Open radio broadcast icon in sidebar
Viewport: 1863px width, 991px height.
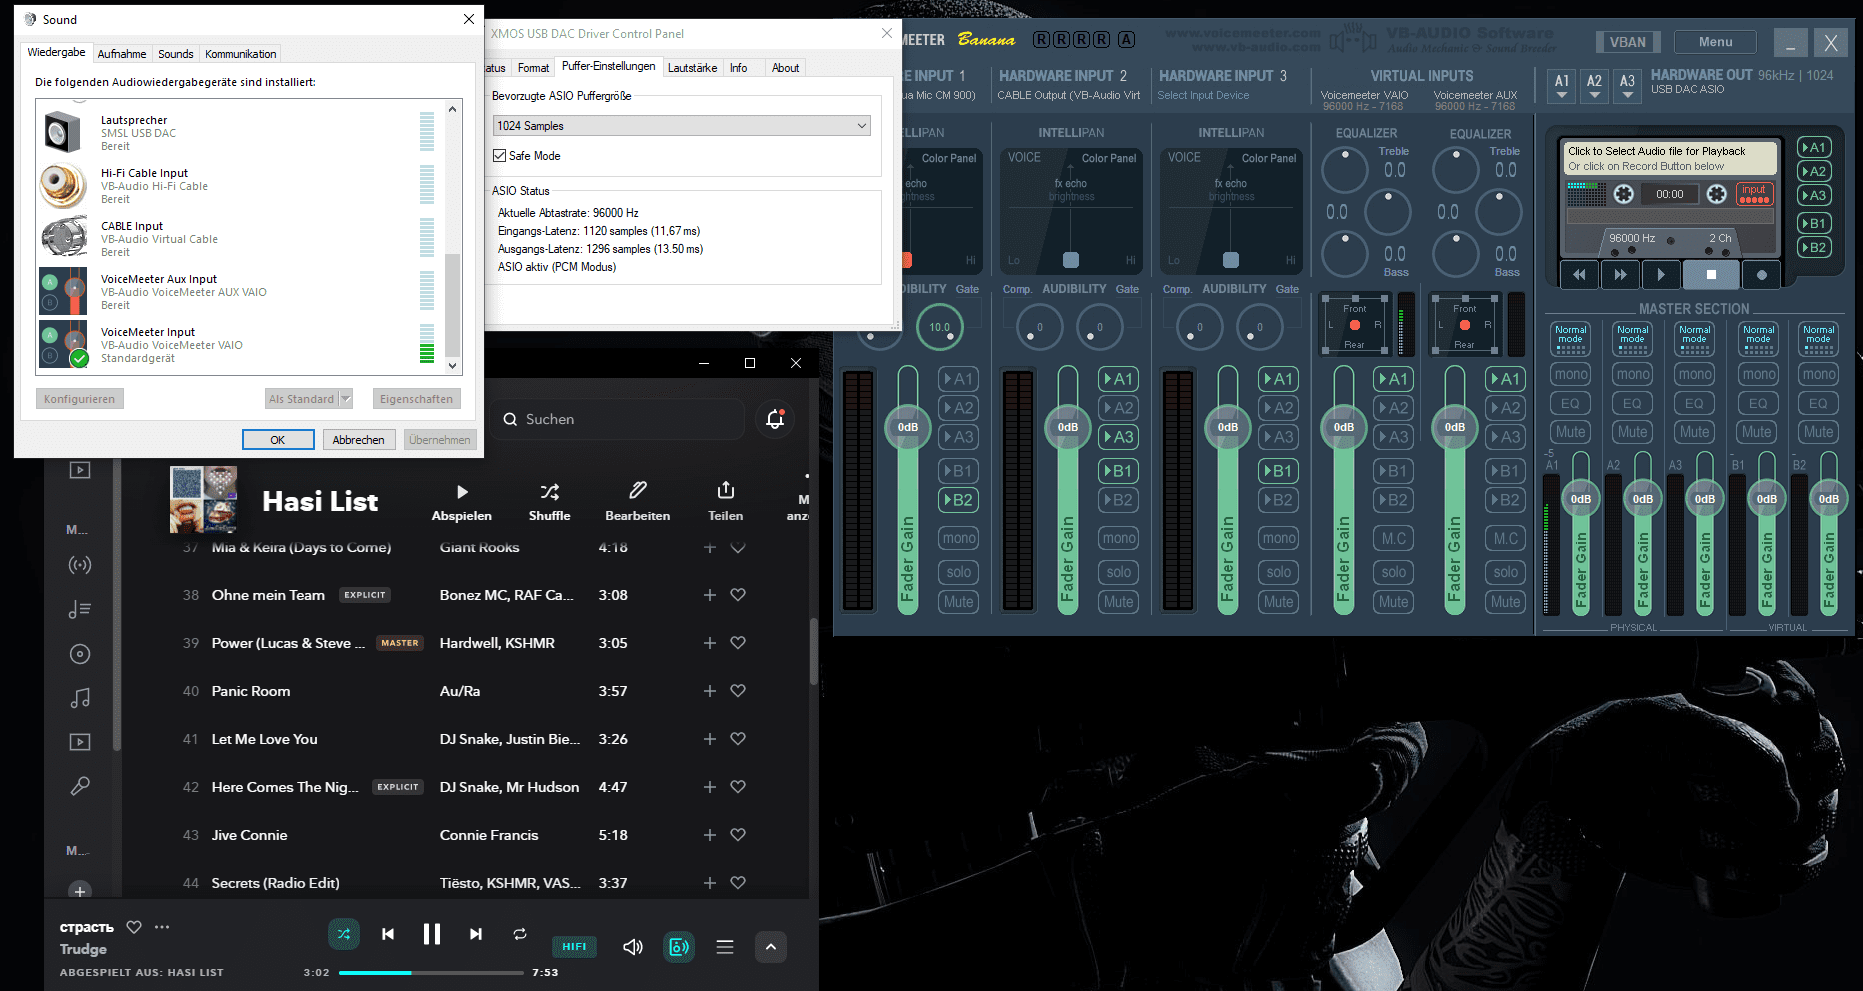pyautogui.click(x=80, y=565)
